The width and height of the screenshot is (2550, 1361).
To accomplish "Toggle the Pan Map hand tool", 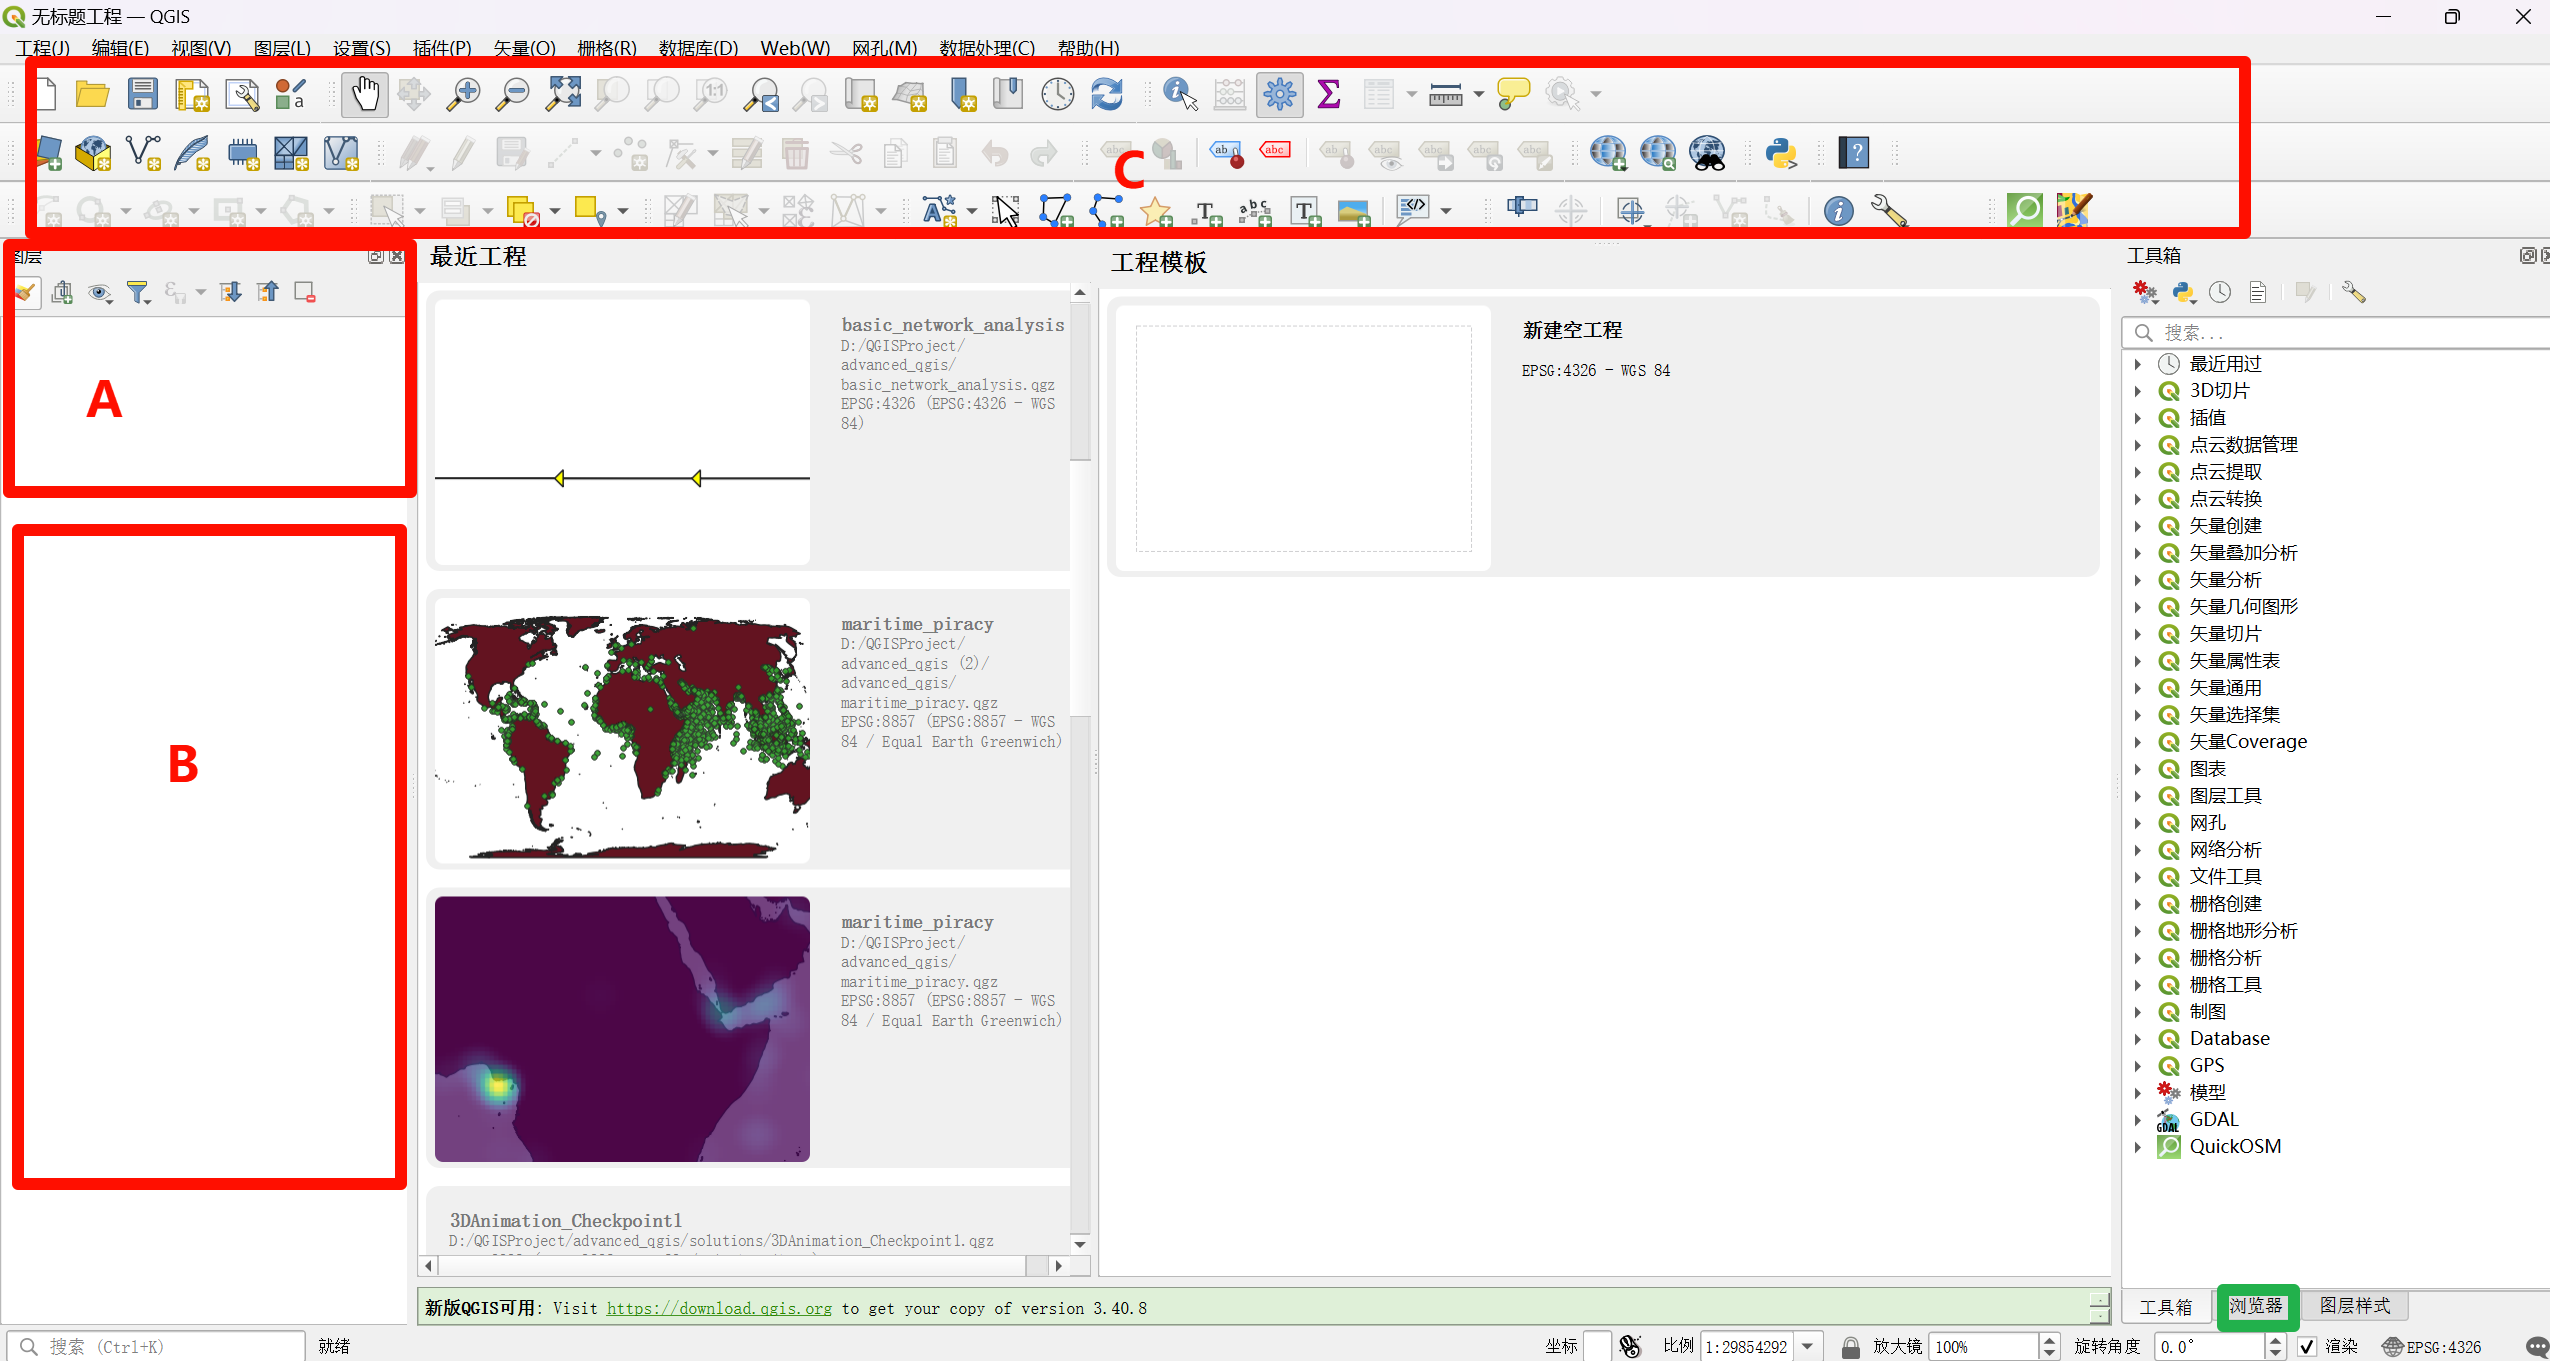I will (365, 94).
